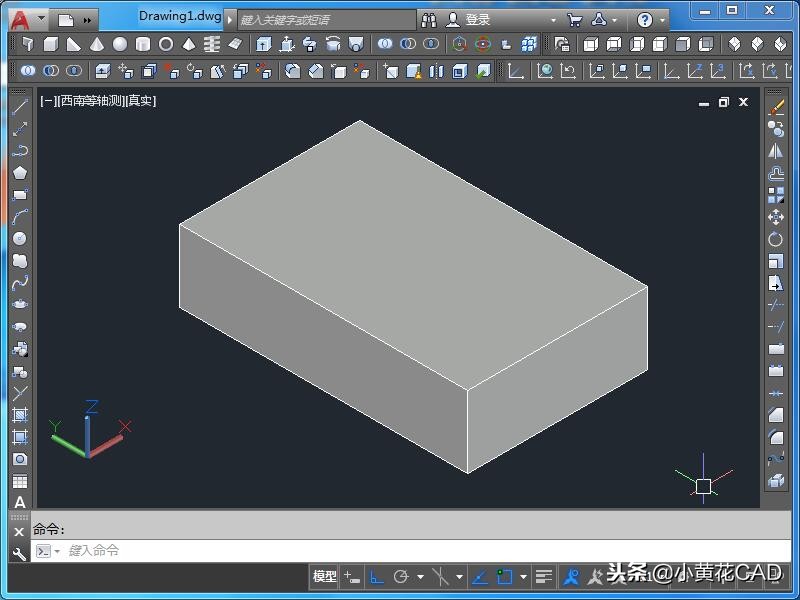Choose the Cone solid tool
This screenshot has width=800, height=600.
[97, 44]
